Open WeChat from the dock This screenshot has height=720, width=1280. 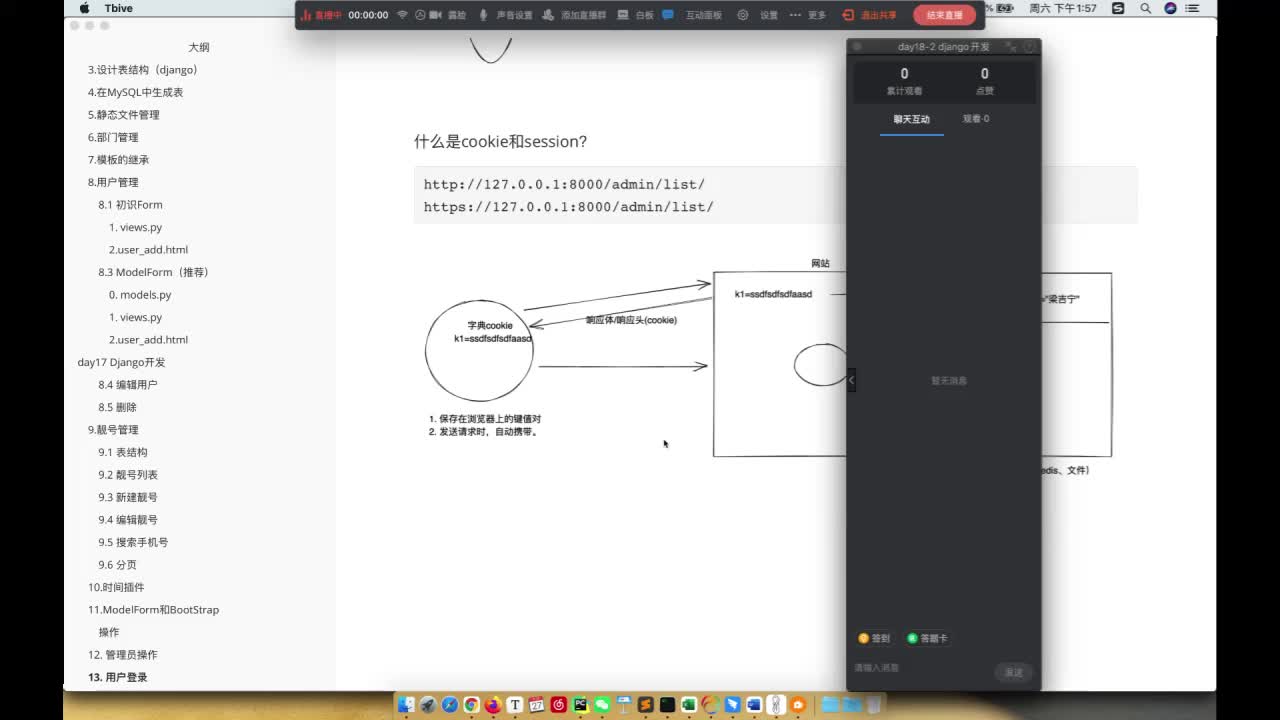(602, 705)
